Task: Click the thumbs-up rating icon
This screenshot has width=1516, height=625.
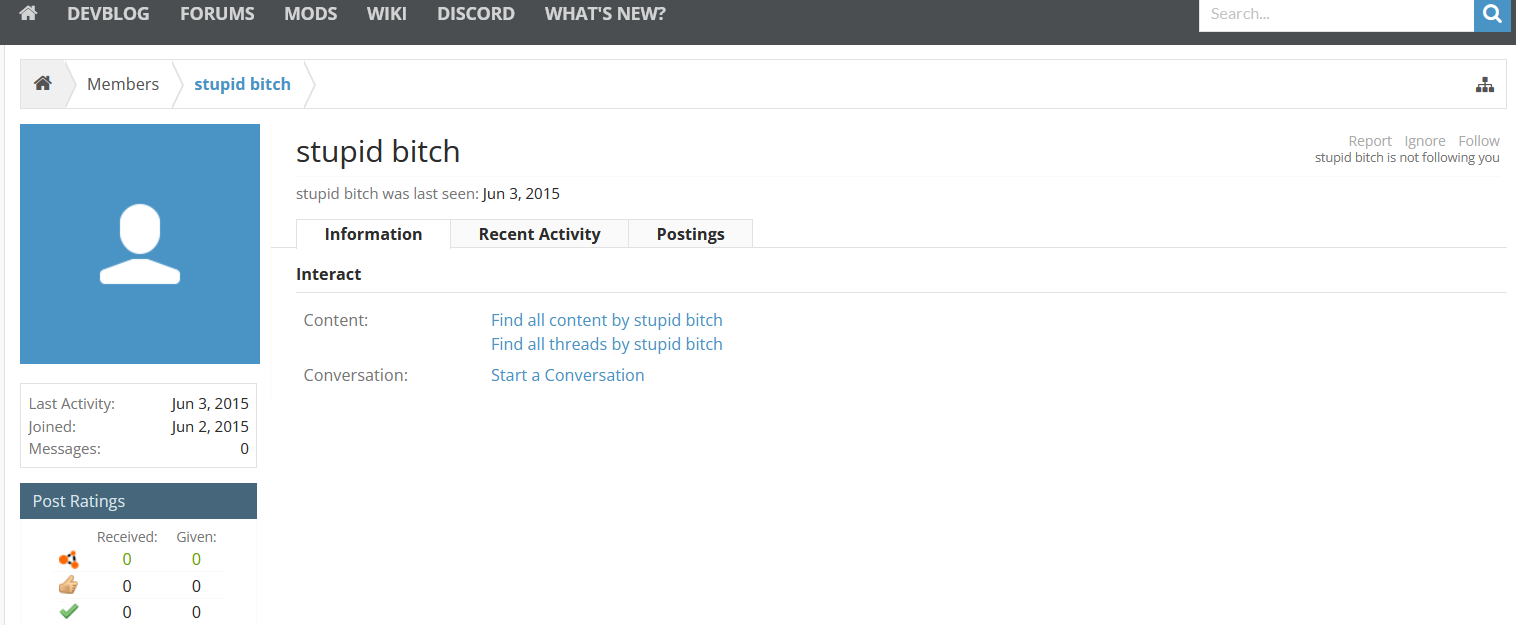Action: coord(68,586)
